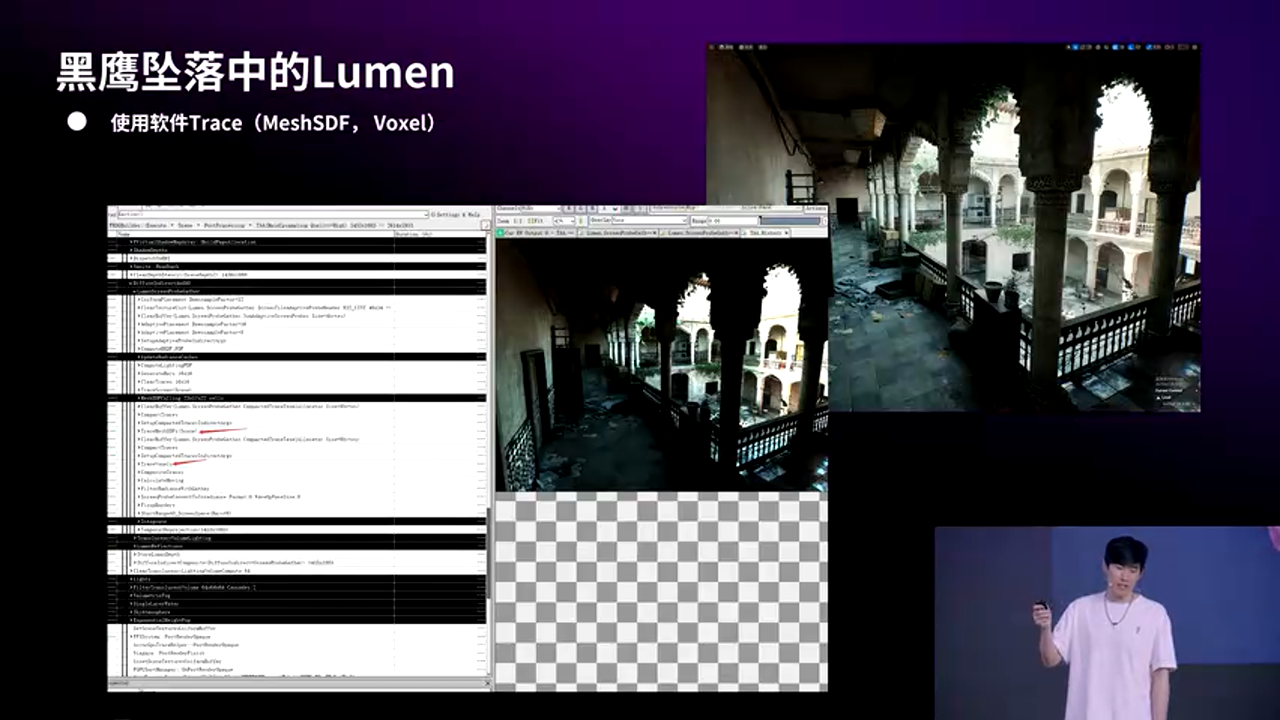Viewport: 1280px width, 720px height.
Task: Collapse the LumenScreenProbeGather tree node
Action: 134,291
